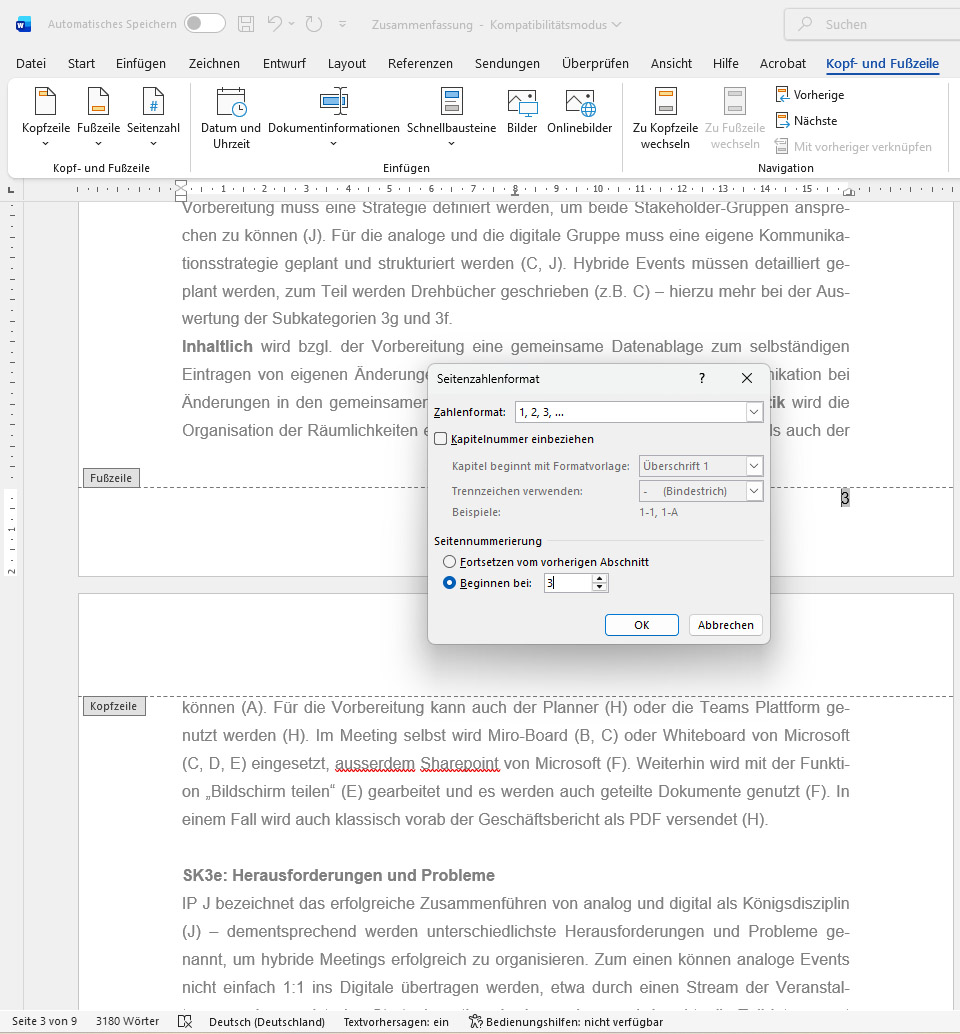Image resolution: width=960 pixels, height=1034 pixels.
Task: Click the Beginnen bei number field
Action: point(568,583)
